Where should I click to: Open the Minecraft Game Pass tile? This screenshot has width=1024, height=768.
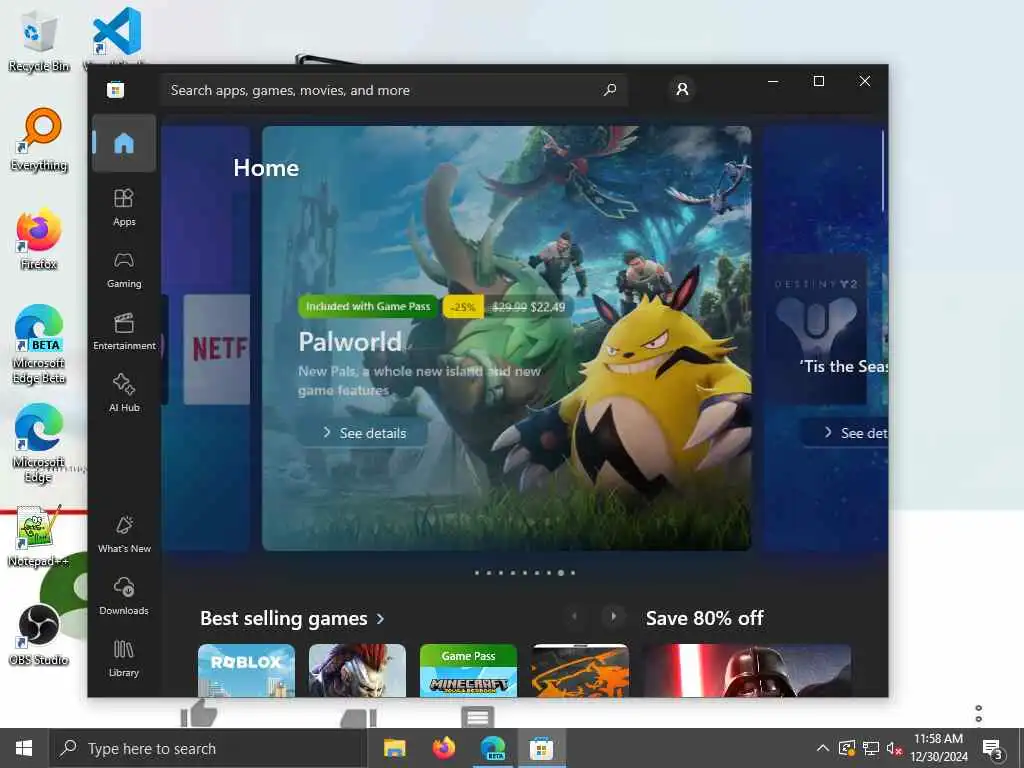tap(468, 671)
